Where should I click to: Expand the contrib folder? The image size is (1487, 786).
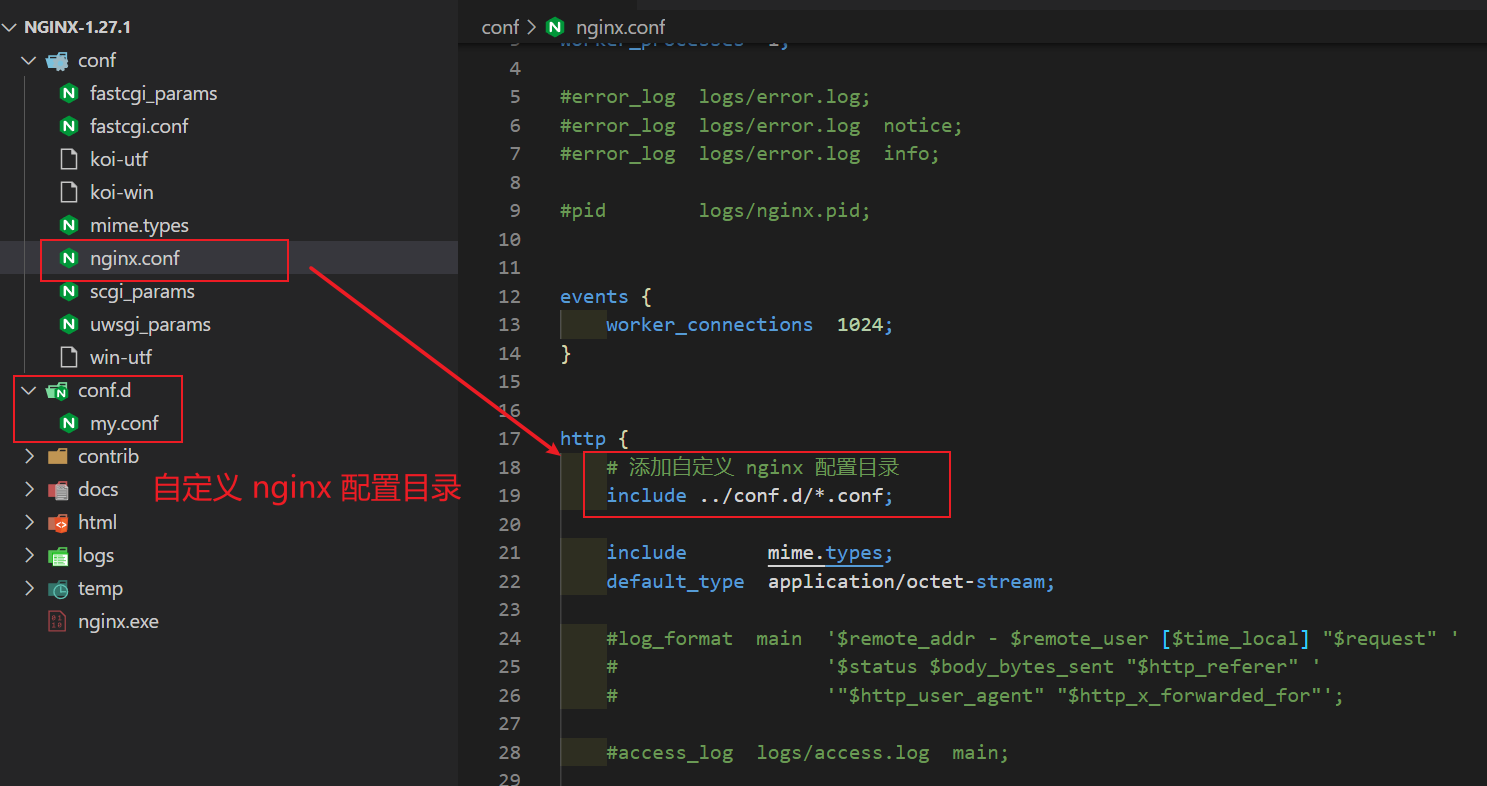[29, 456]
